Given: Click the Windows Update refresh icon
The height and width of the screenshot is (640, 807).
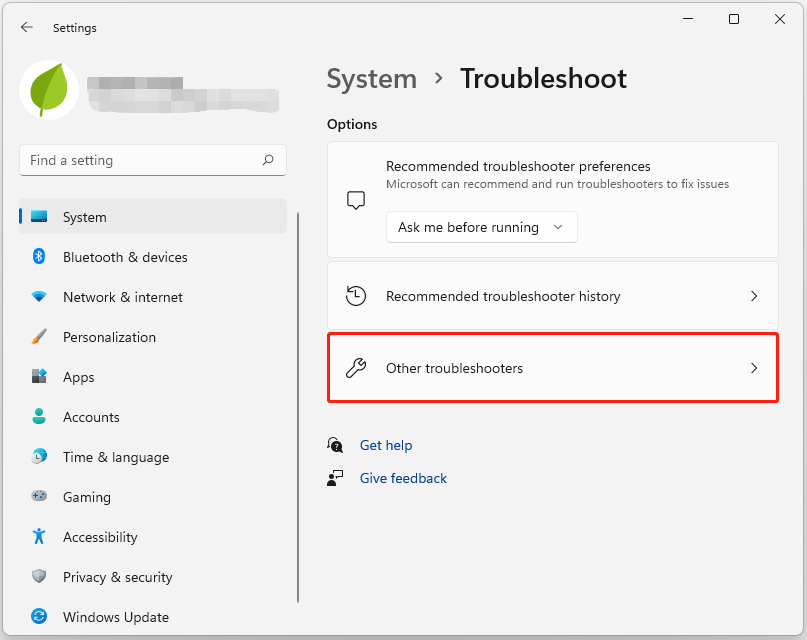Looking at the screenshot, I should coord(39,616).
